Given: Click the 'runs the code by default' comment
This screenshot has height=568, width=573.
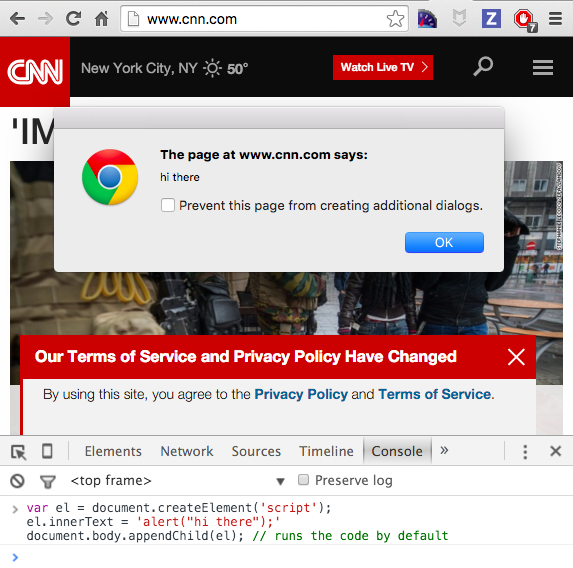Looking at the screenshot, I should (x=350, y=536).
